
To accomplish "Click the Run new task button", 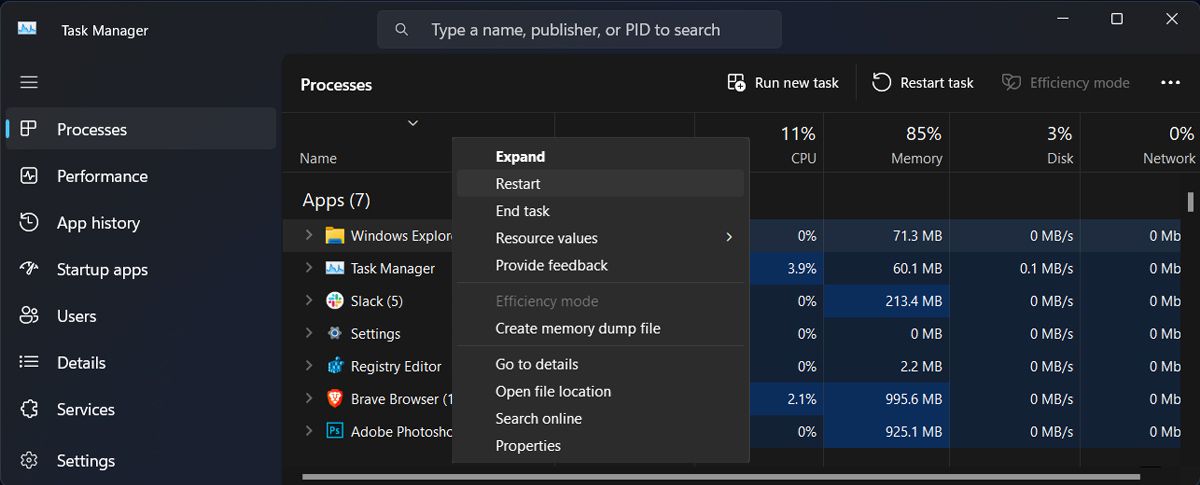I will pos(783,83).
